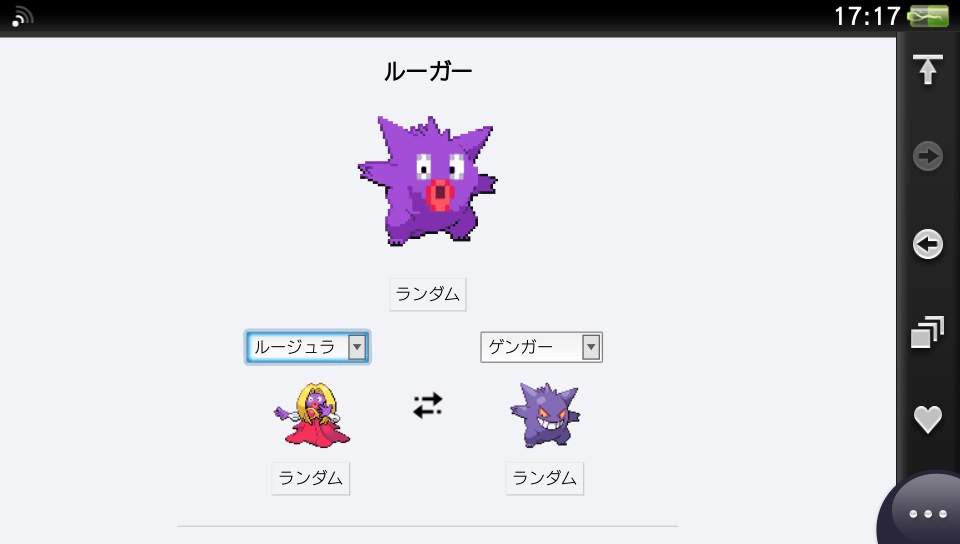Click the ルーガー title text
Viewport: 960px width, 544px height.
(x=427, y=72)
